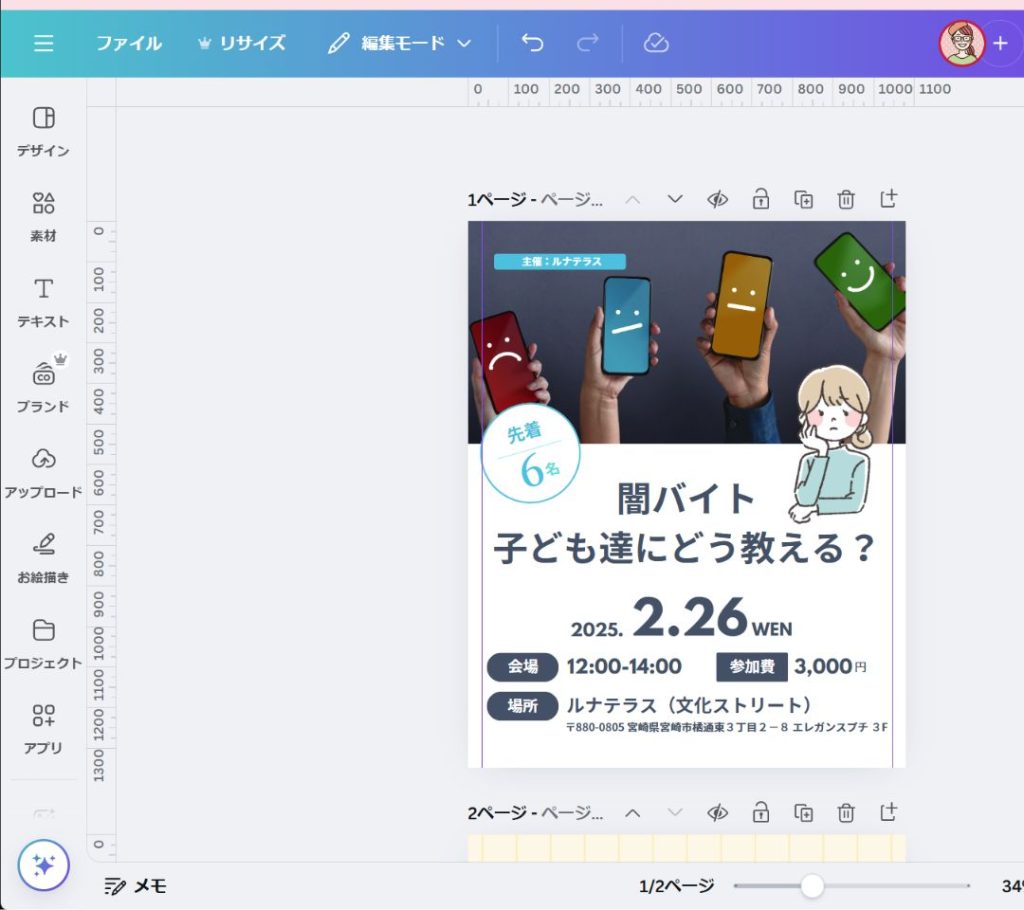
Task: Lock page 1 with padlock icon
Action: [x=760, y=199]
